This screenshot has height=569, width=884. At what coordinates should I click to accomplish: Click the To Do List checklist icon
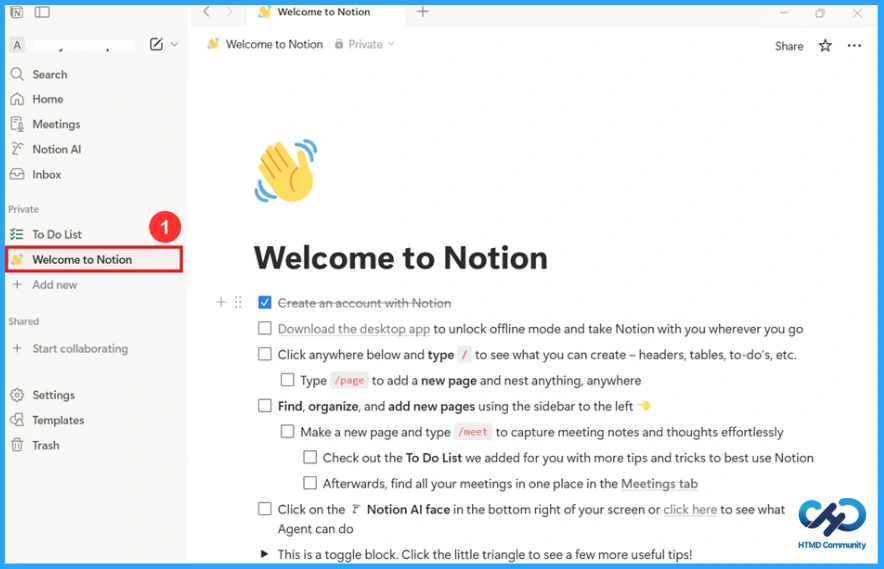(x=17, y=234)
